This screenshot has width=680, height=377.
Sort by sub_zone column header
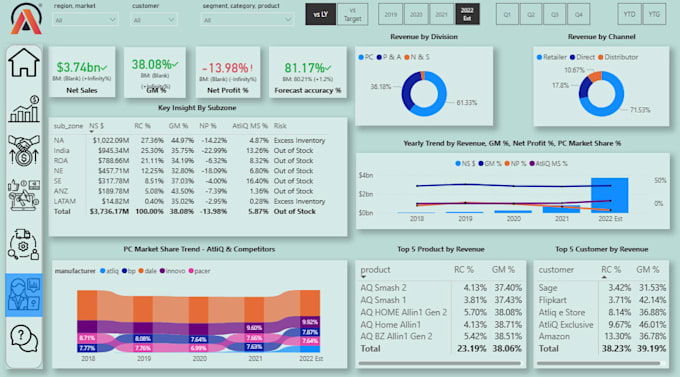click(68, 126)
